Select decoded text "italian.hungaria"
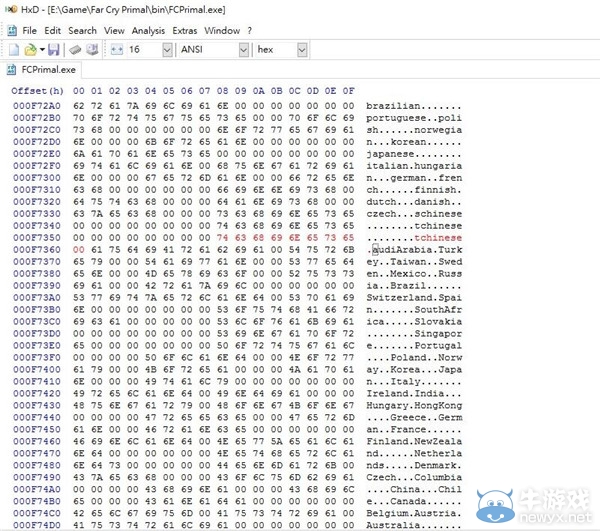 pyautogui.click(x=414, y=166)
